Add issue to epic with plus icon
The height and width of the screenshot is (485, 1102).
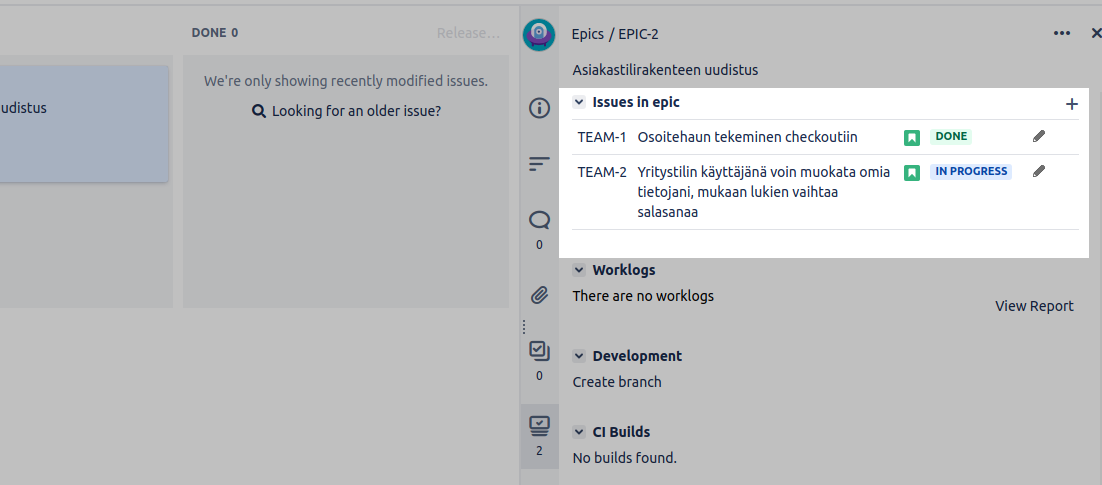pyautogui.click(x=1072, y=104)
